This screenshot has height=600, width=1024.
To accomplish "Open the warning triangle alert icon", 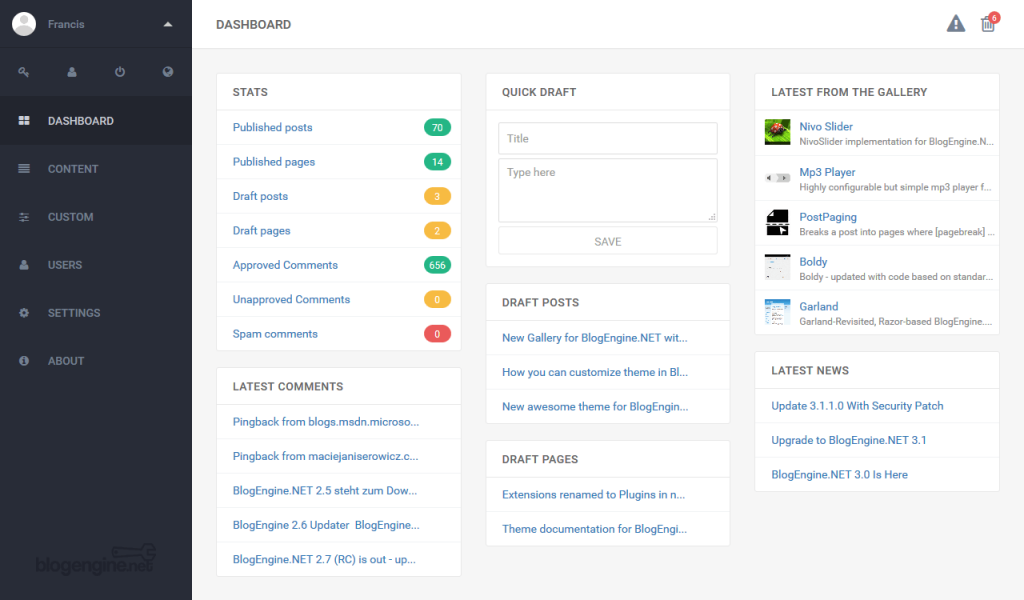I will point(955,24).
